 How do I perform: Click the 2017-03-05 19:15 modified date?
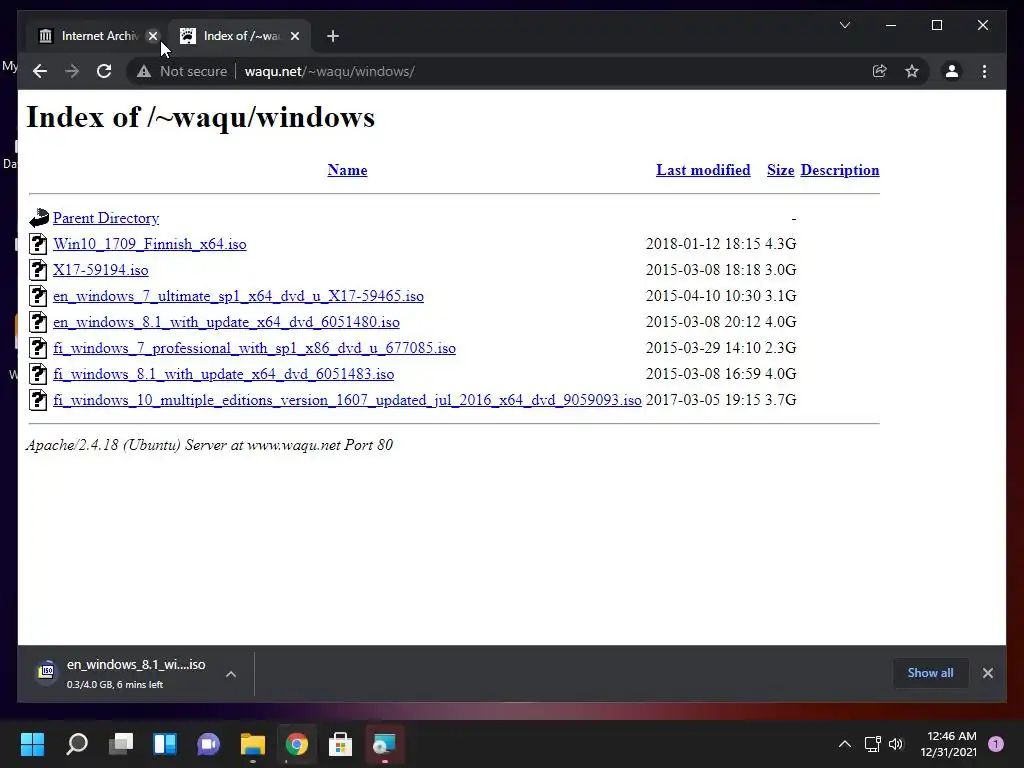(703, 400)
